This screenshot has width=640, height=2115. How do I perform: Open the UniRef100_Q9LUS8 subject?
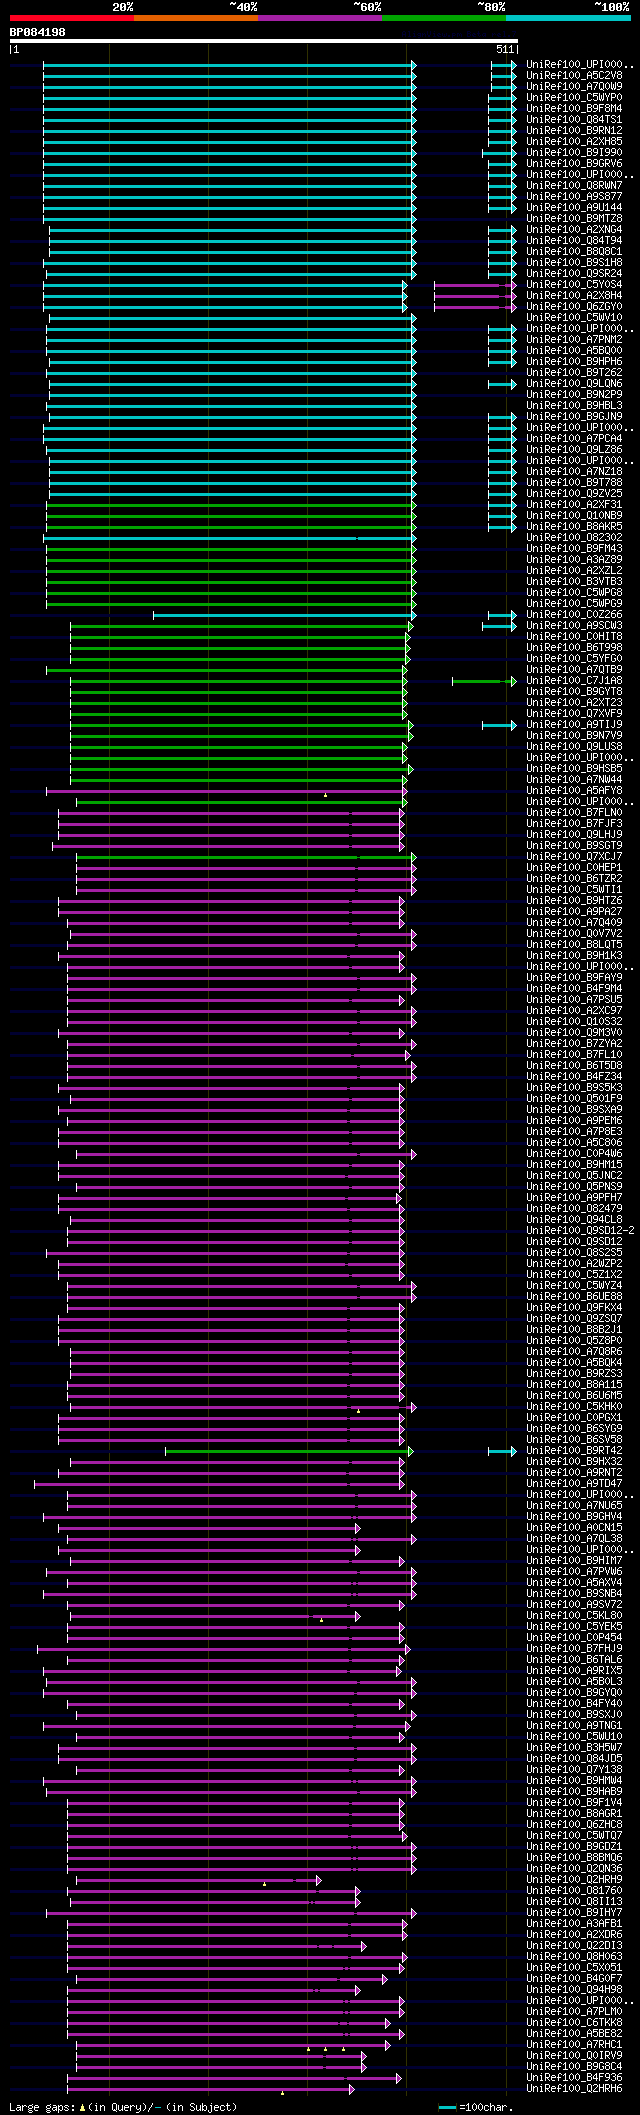(x=574, y=746)
